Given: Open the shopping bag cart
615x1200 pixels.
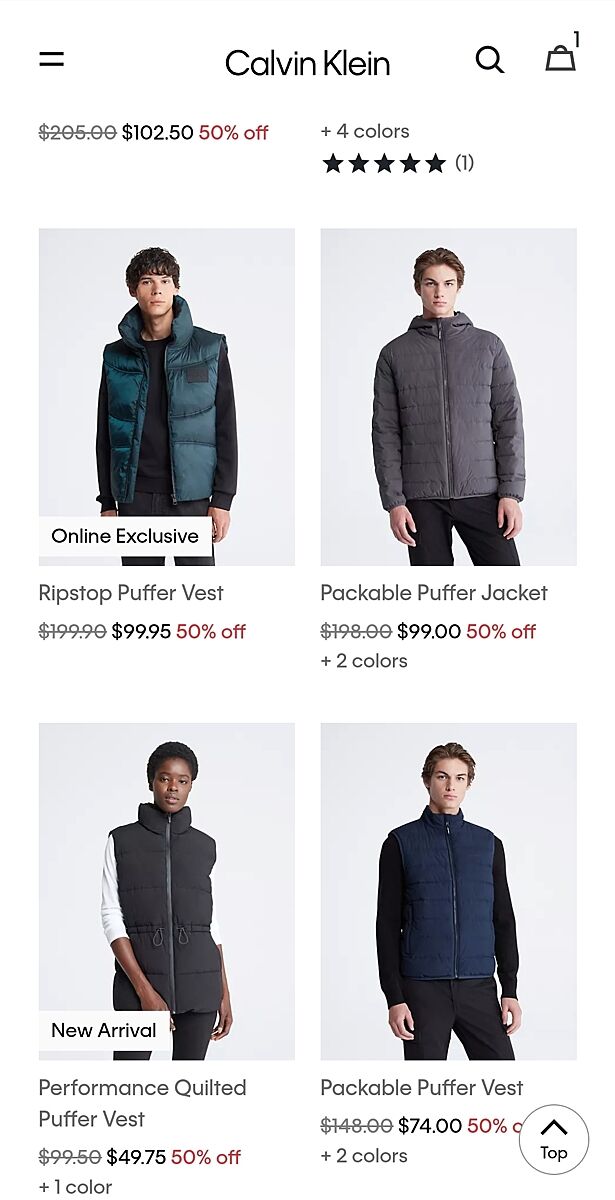Looking at the screenshot, I should pos(560,59).
